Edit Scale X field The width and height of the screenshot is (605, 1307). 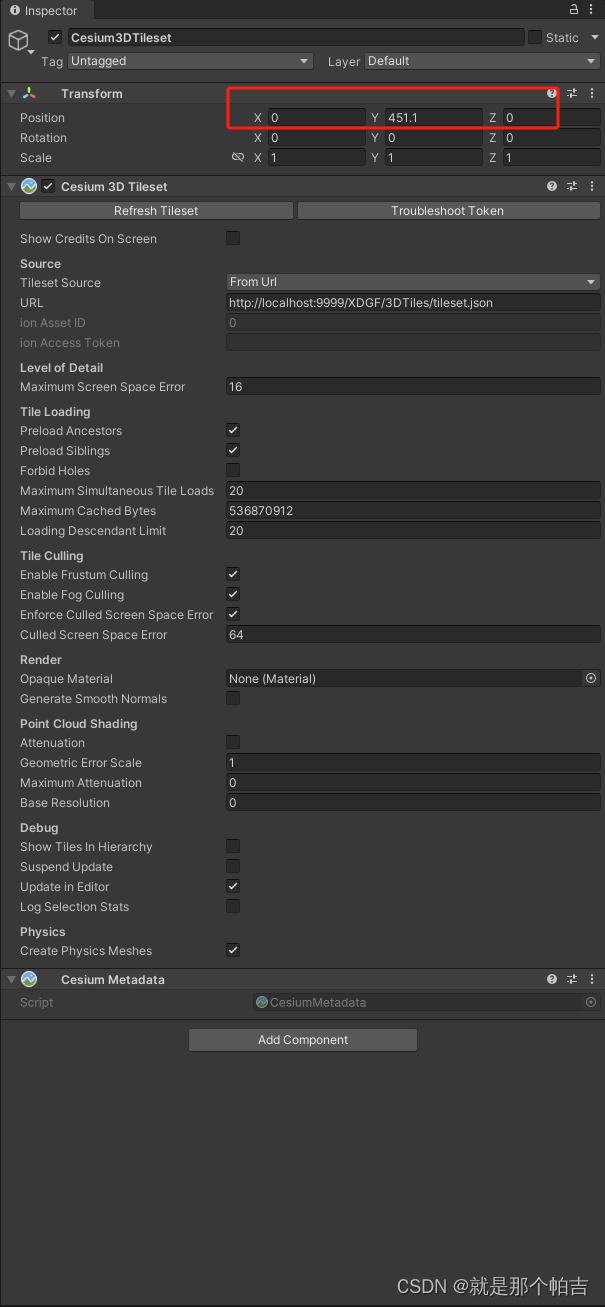pyautogui.click(x=316, y=158)
